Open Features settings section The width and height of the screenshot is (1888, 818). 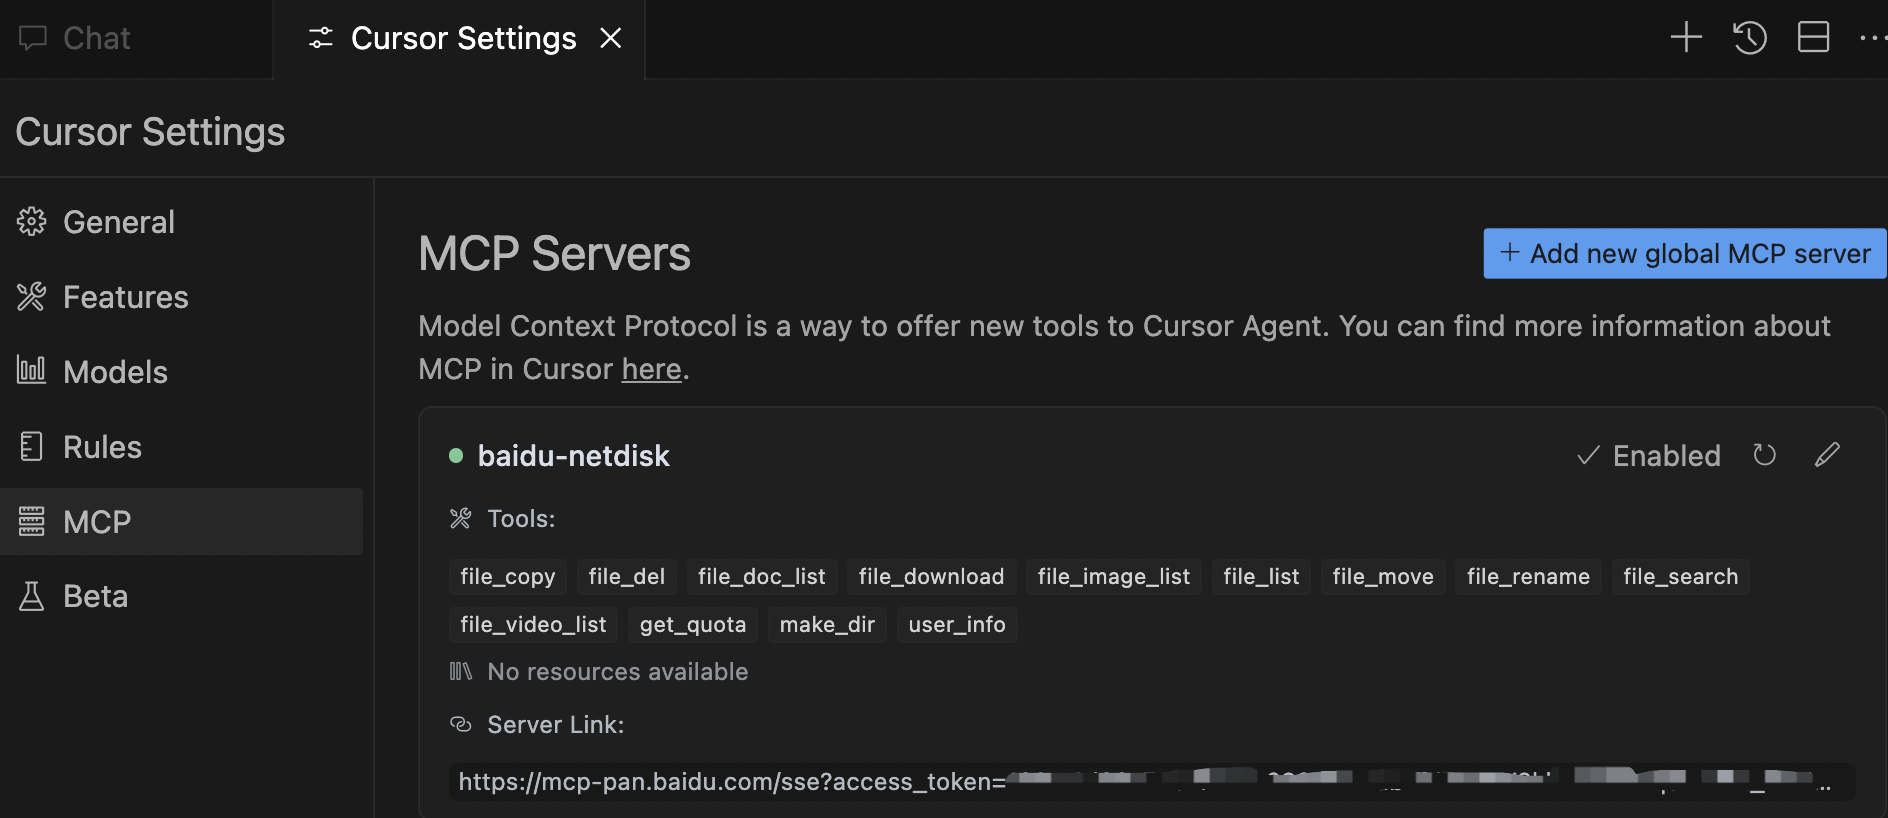181,297
